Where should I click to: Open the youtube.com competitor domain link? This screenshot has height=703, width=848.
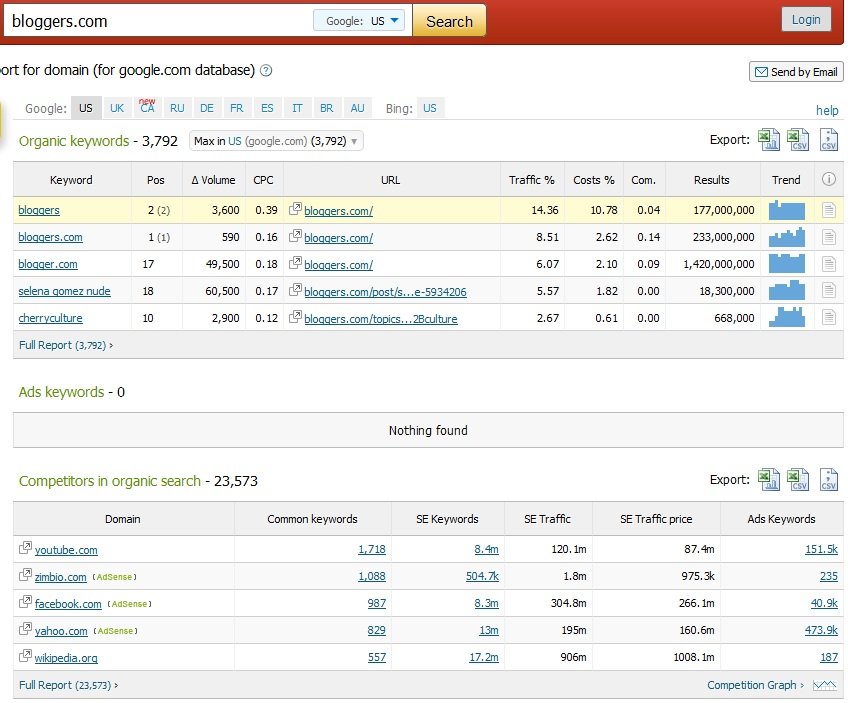pyautogui.click(x=66, y=550)
